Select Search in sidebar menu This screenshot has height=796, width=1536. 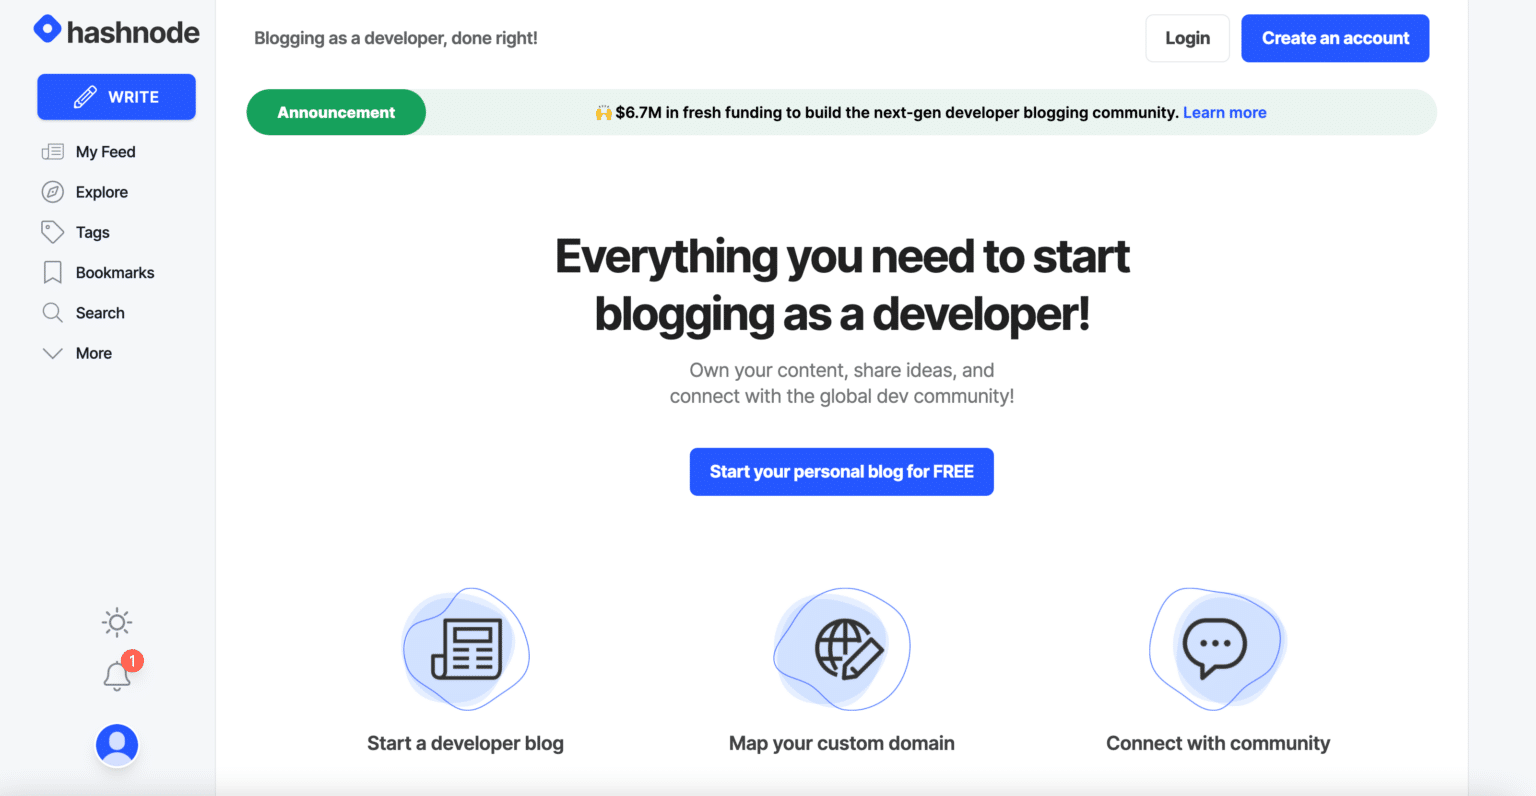tap(100, 313)
